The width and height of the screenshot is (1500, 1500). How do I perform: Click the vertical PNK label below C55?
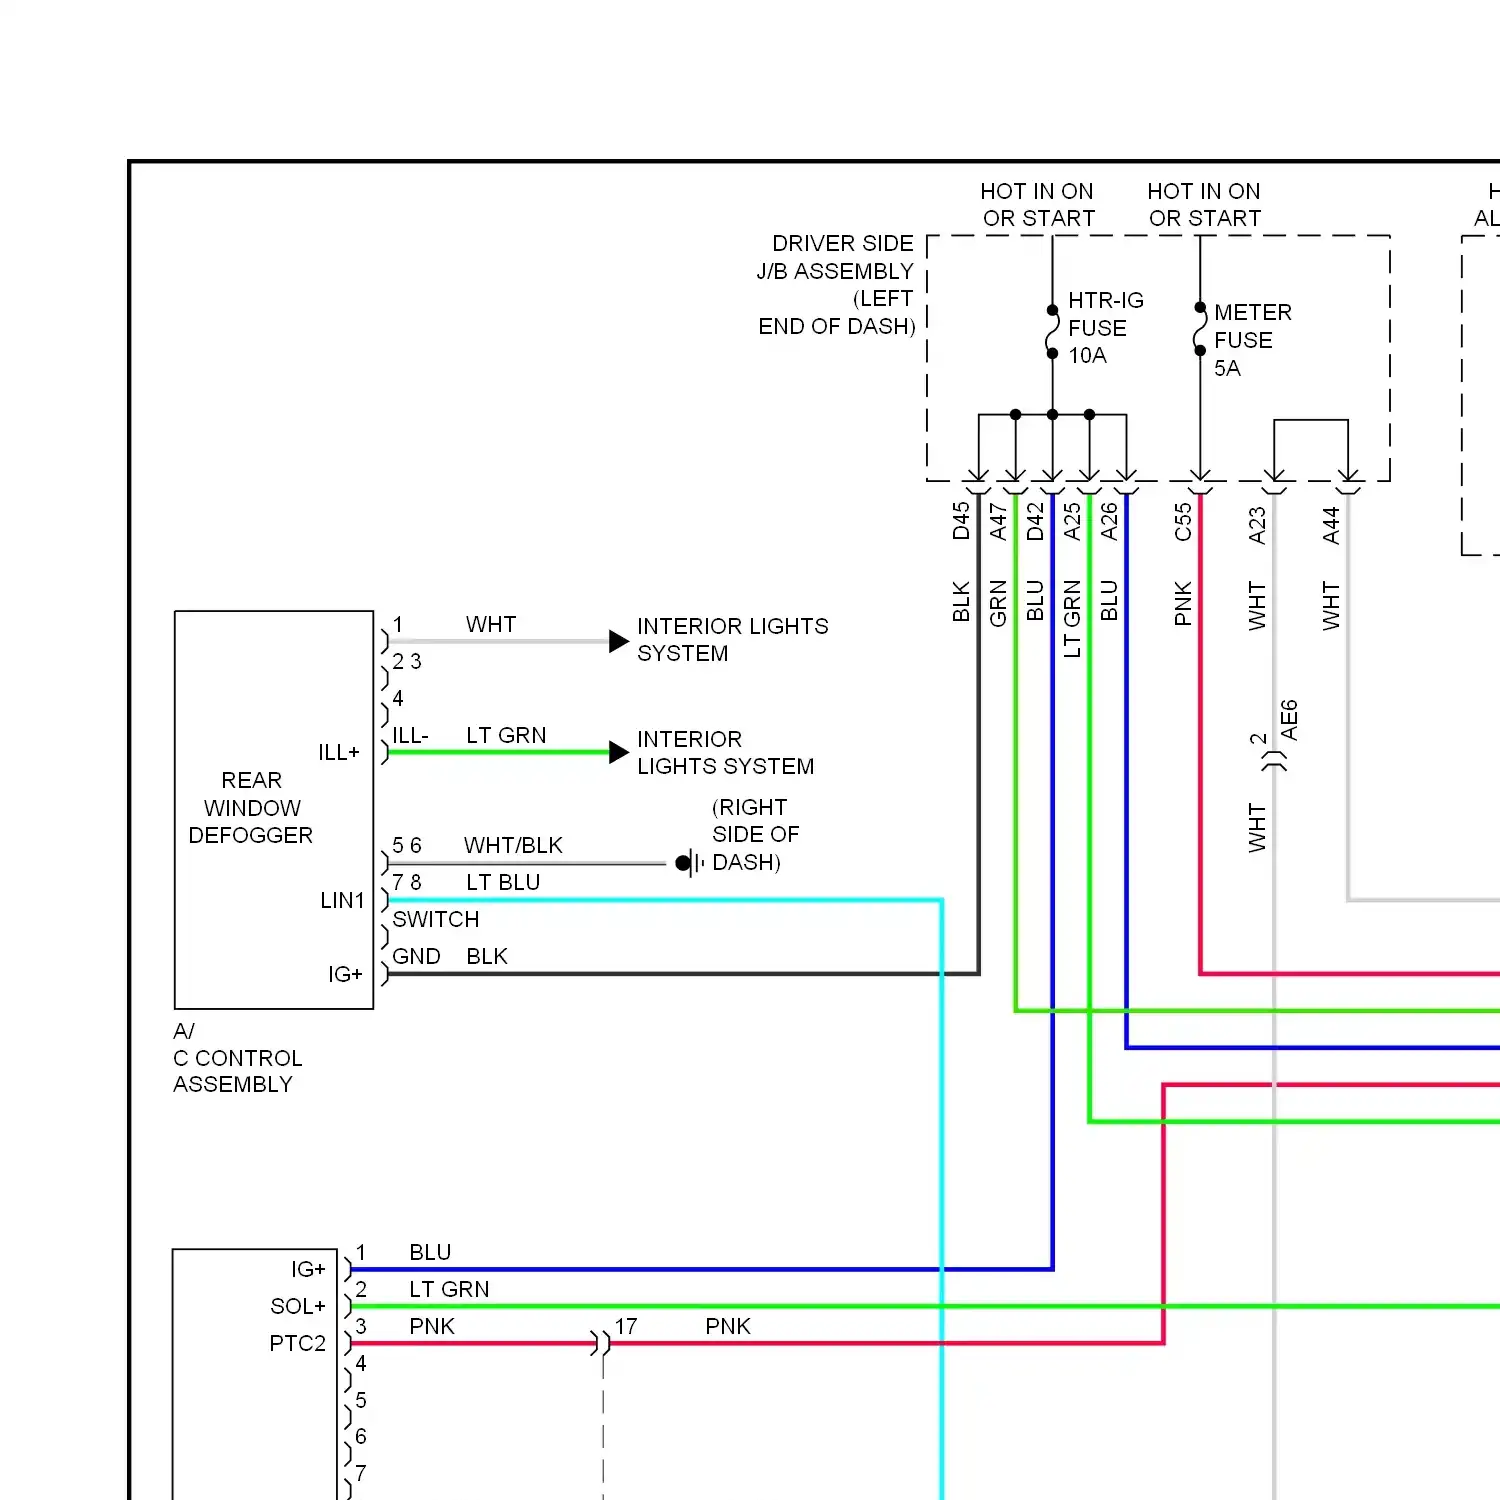pyautogui.click(x=1183, y=604)
